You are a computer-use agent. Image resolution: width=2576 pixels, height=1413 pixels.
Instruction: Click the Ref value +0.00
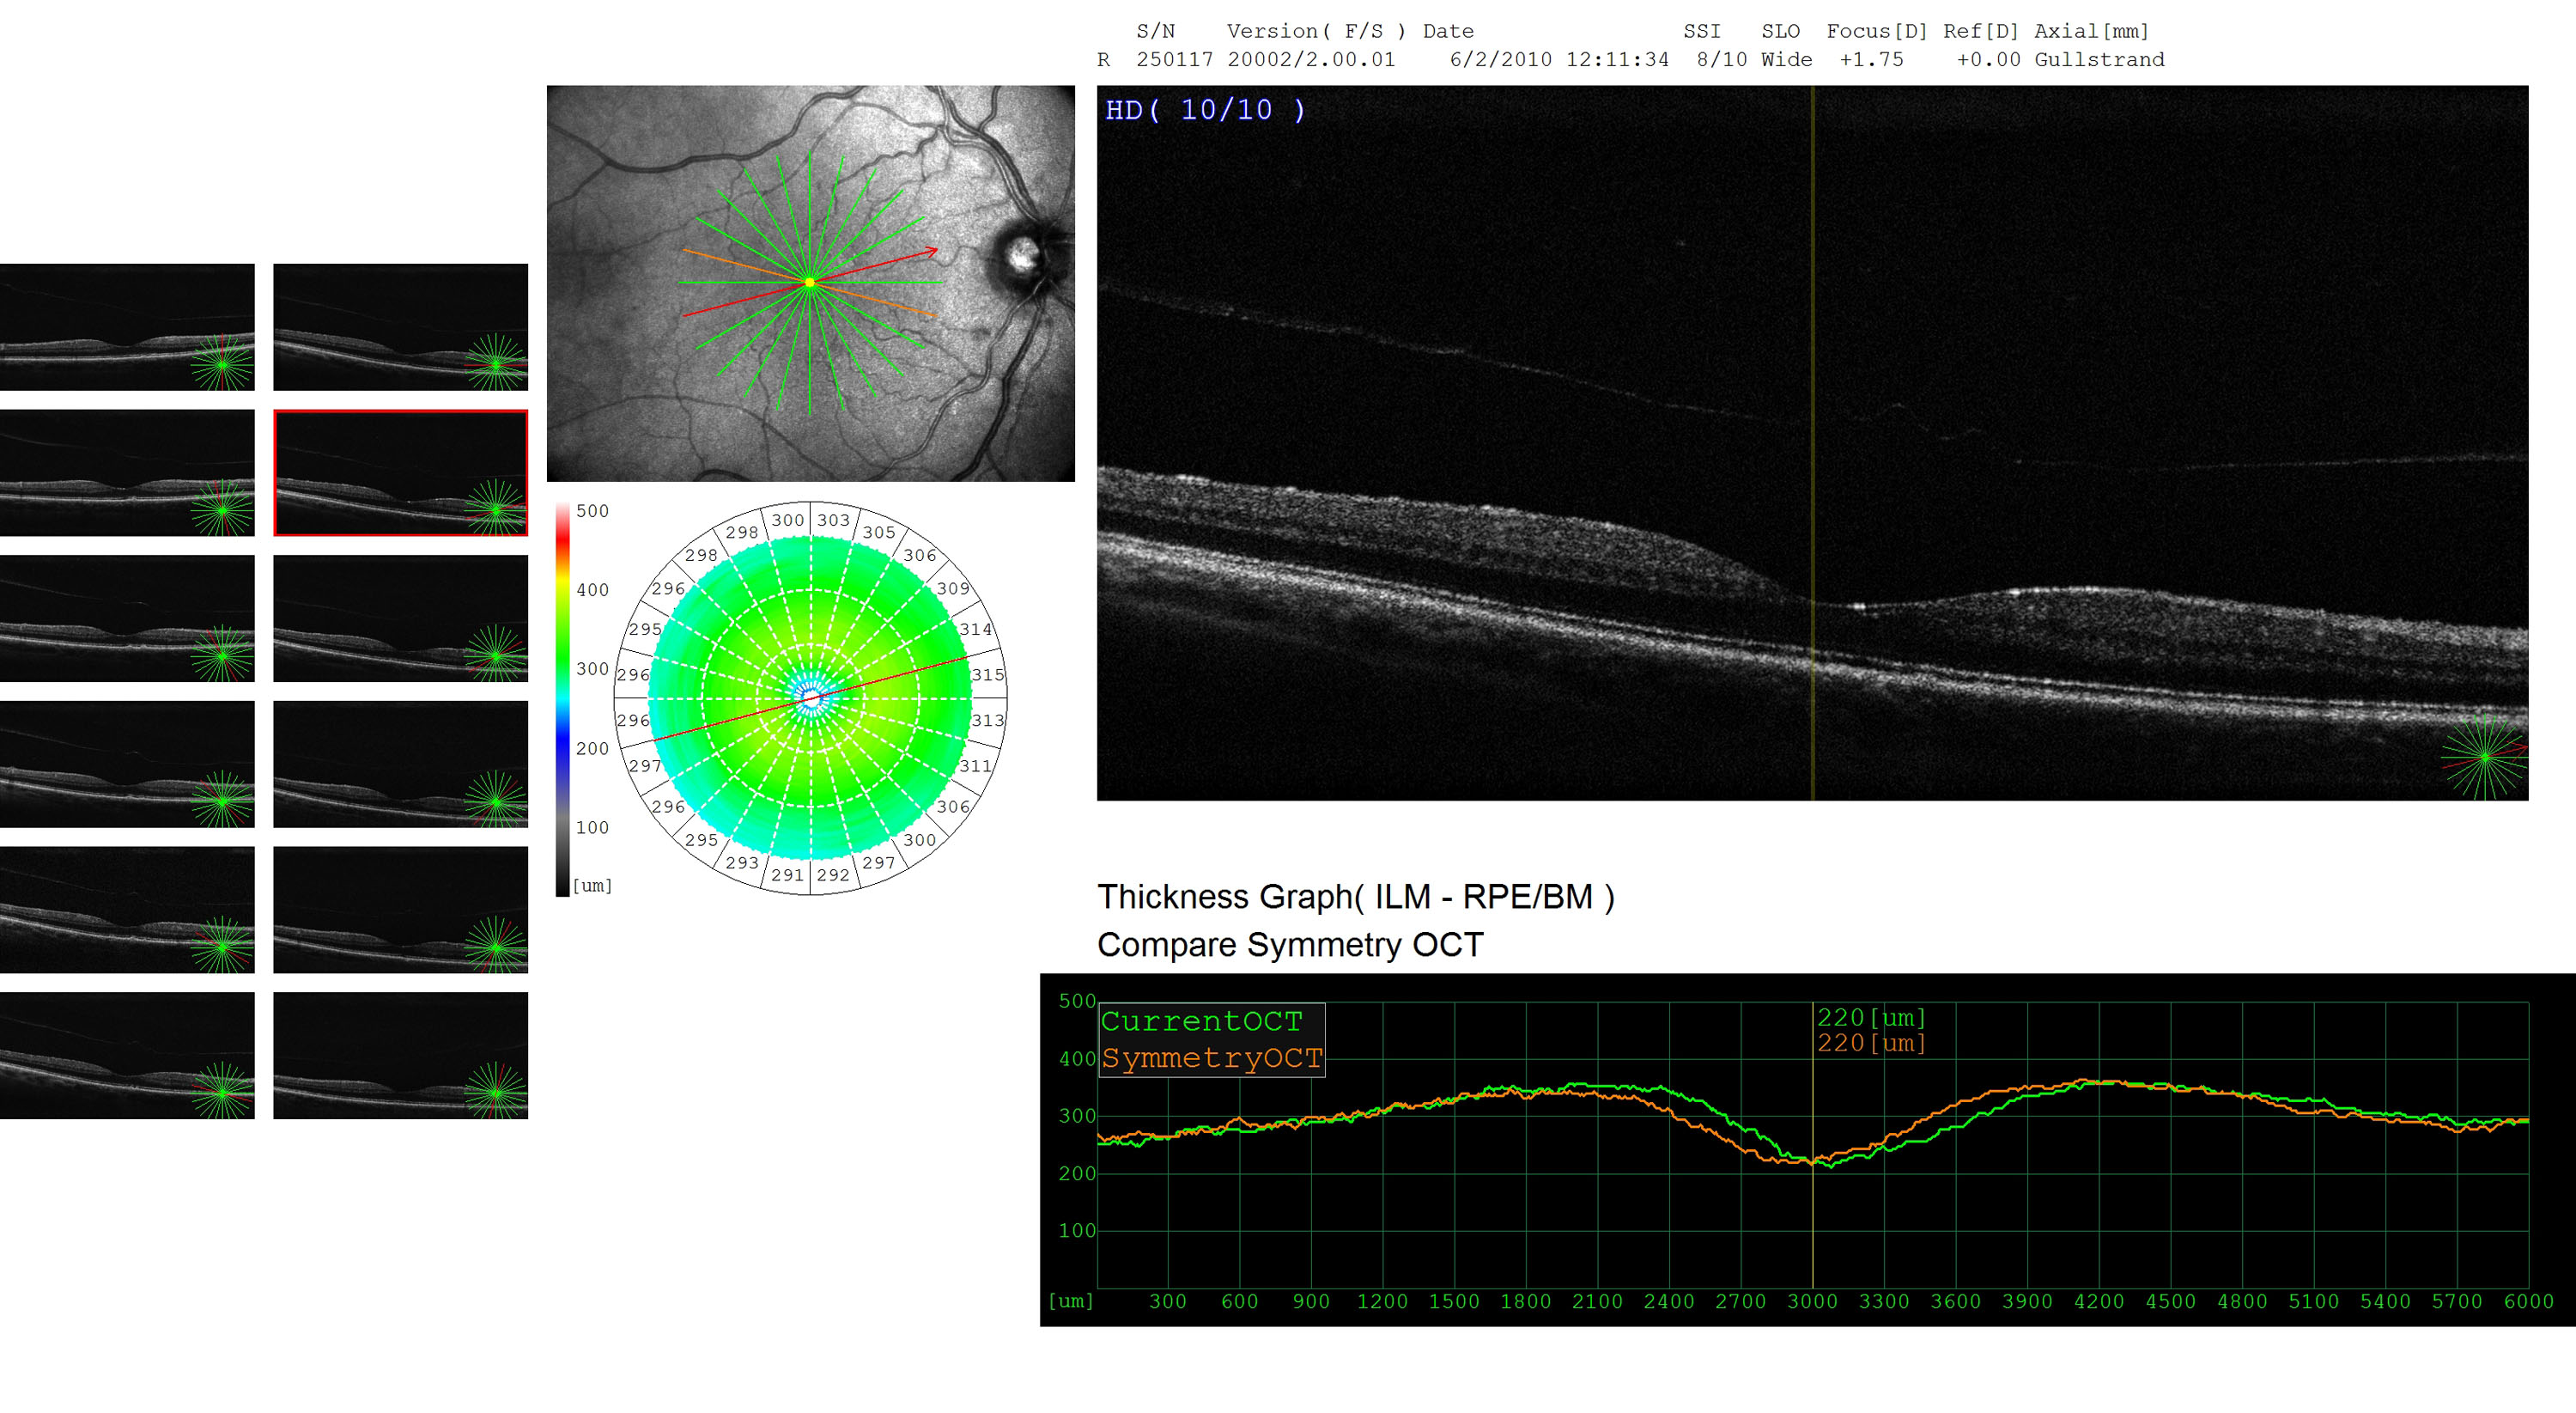coord(1988,60)
